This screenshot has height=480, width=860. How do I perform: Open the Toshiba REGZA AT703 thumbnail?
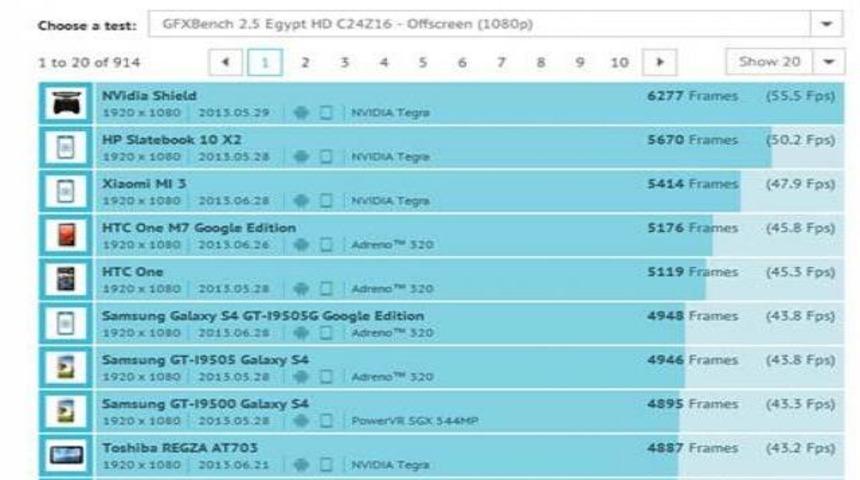tap(66, 455)
